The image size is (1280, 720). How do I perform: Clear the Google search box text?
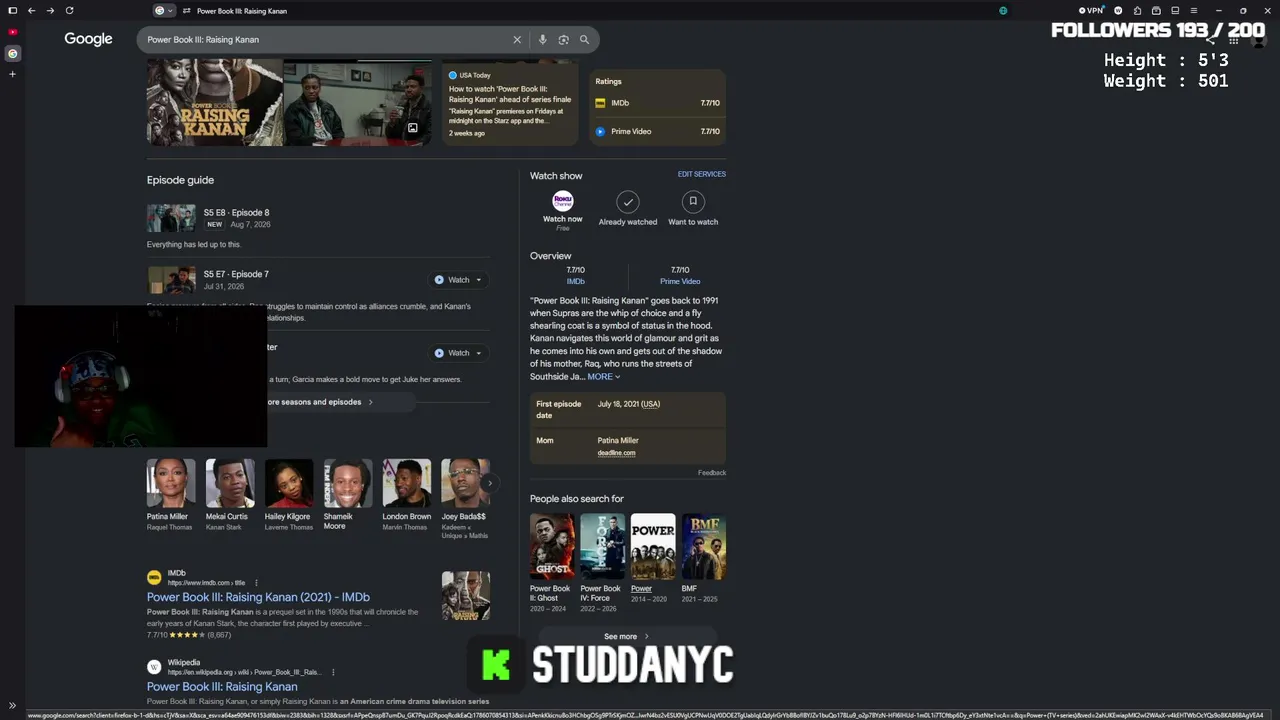point(517,40)
